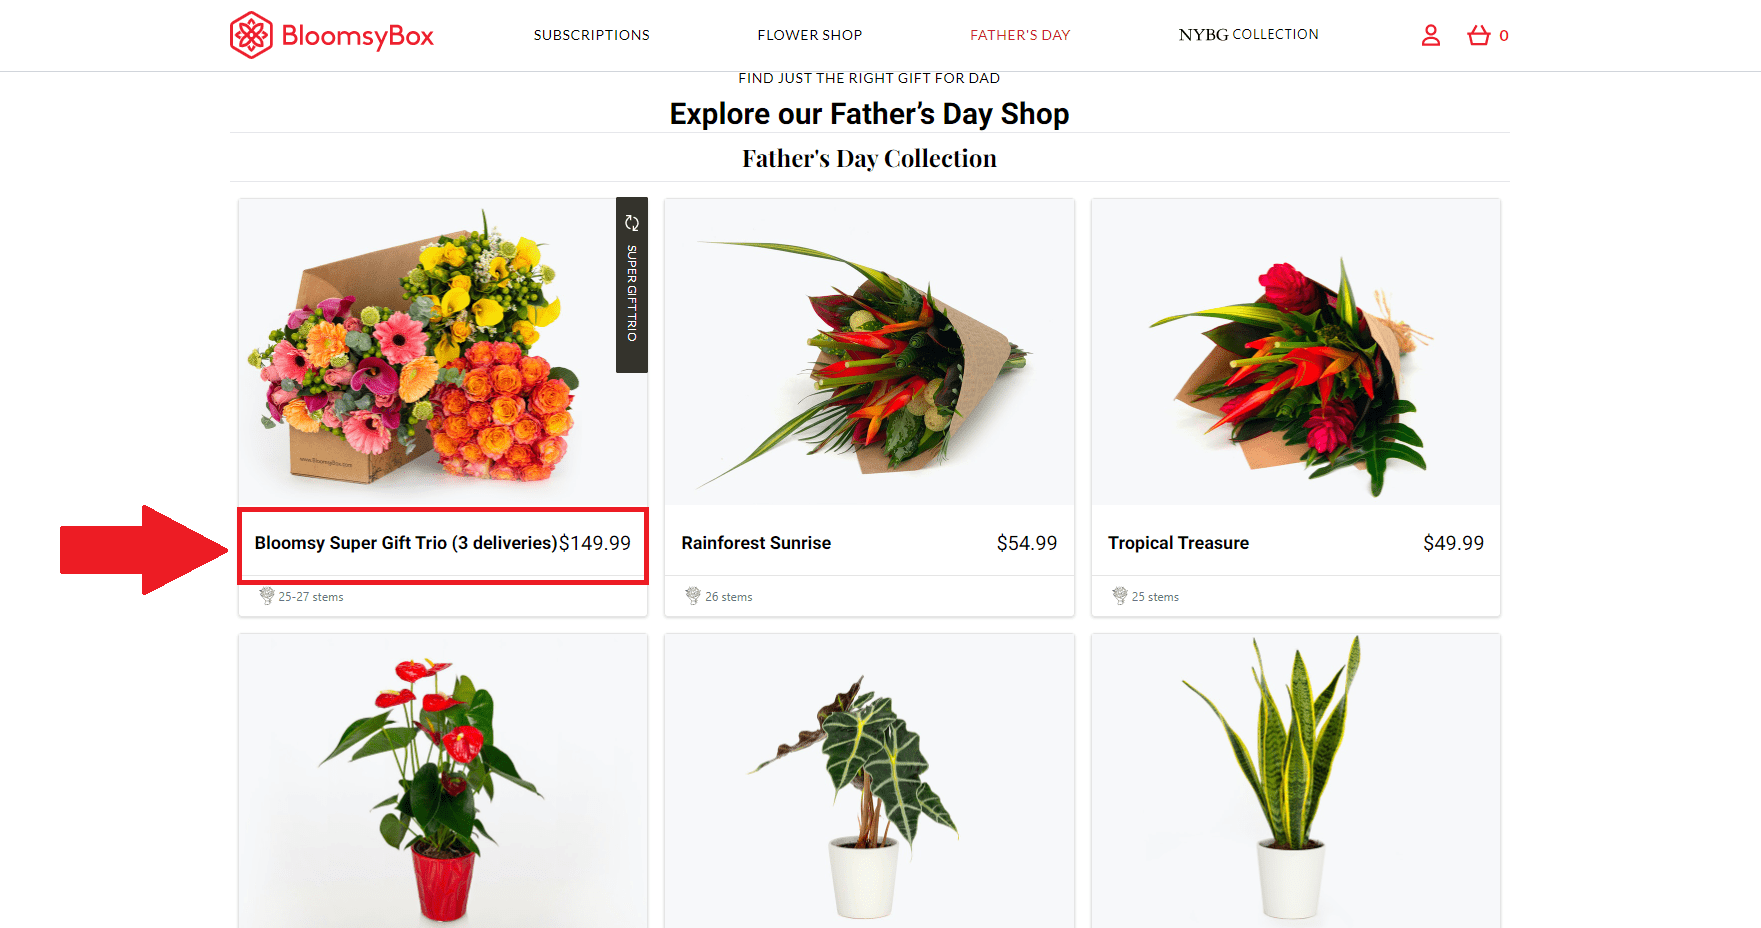Click the bouquet icon beside 25-27 stems
The image size is (1761, 928).
pos(267,596)
